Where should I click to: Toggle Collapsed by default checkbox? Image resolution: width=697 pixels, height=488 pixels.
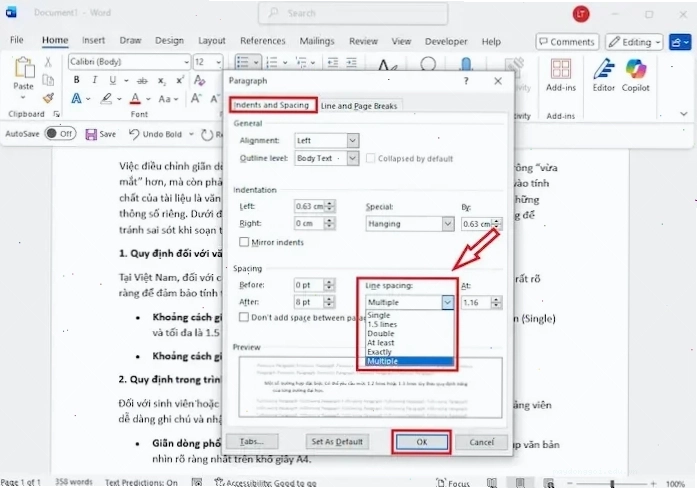coord(370,159)
